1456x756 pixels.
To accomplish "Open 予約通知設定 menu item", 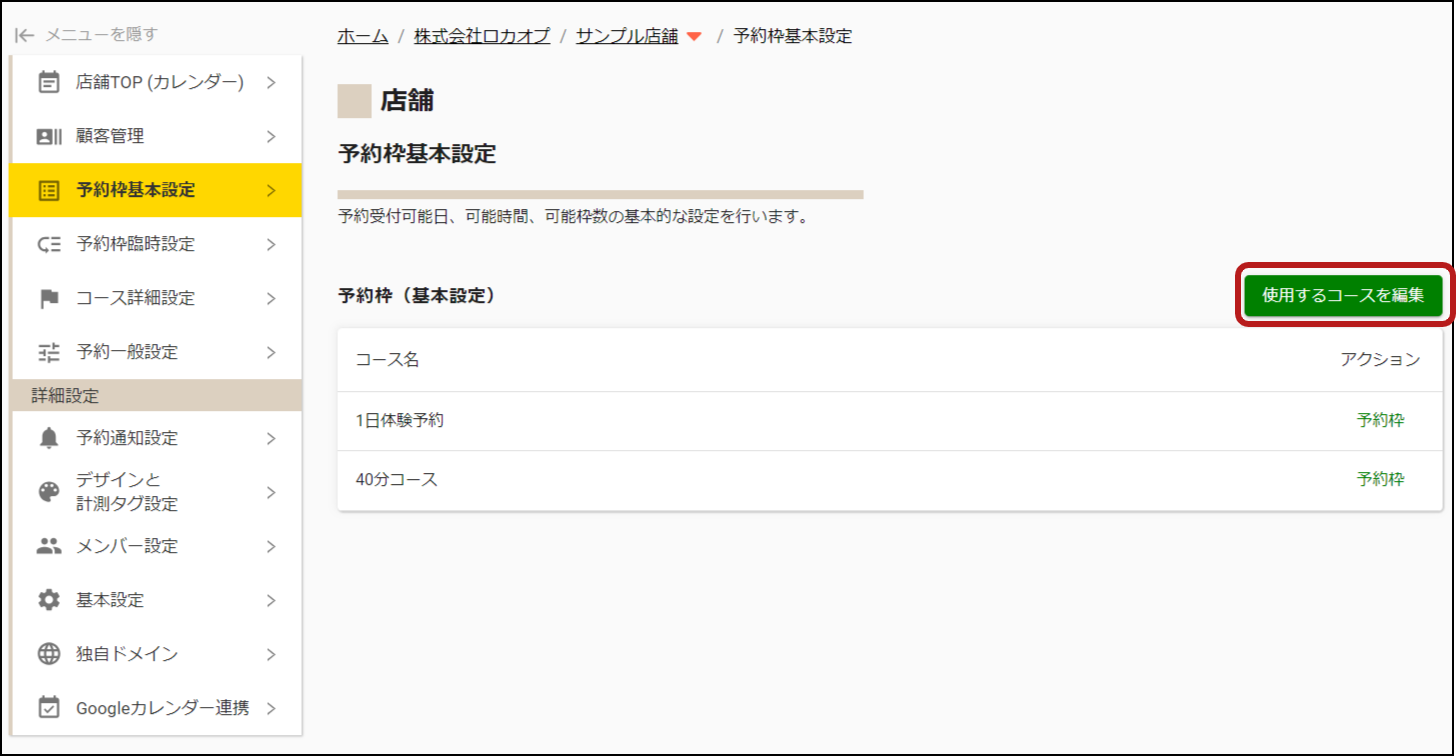I will pos(156,438).
